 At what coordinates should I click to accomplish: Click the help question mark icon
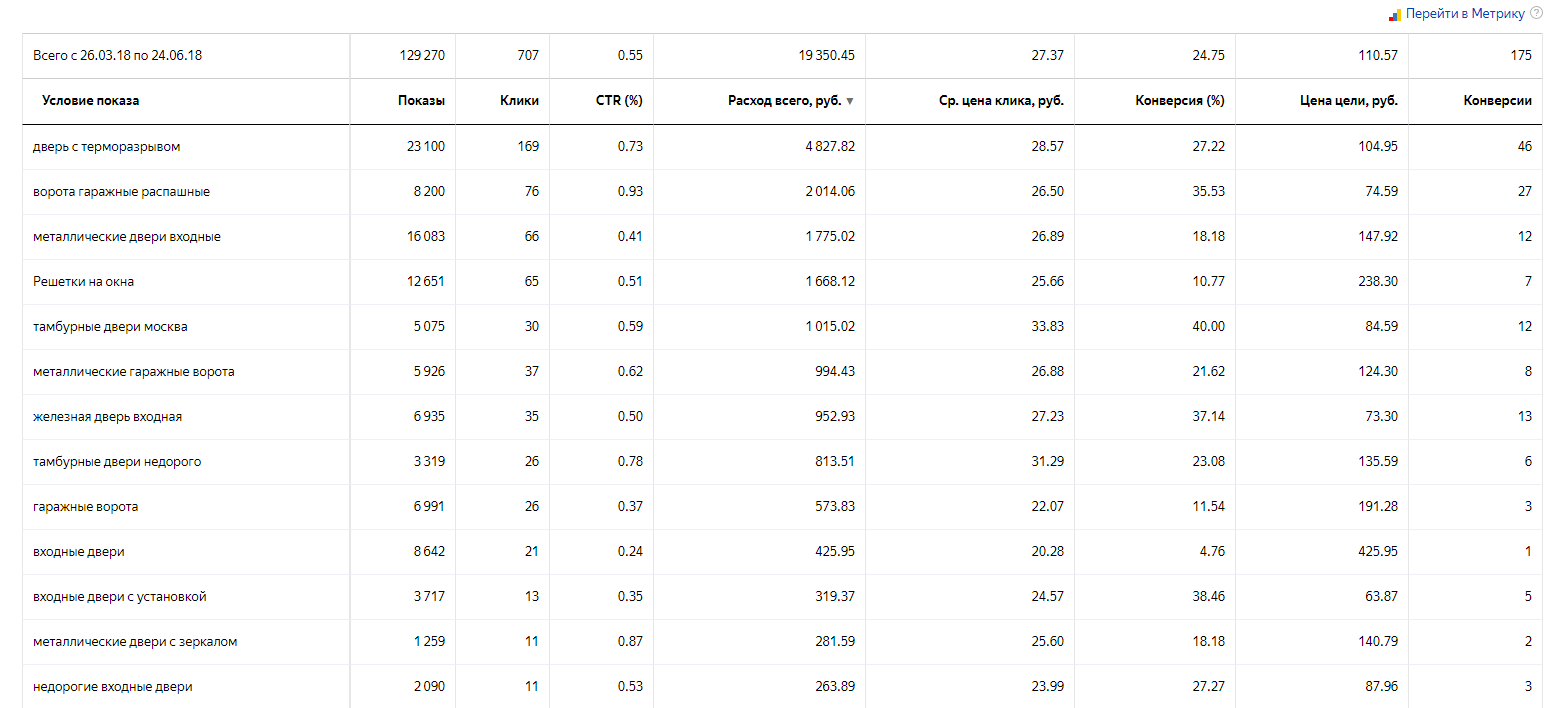pos(1536,13)
